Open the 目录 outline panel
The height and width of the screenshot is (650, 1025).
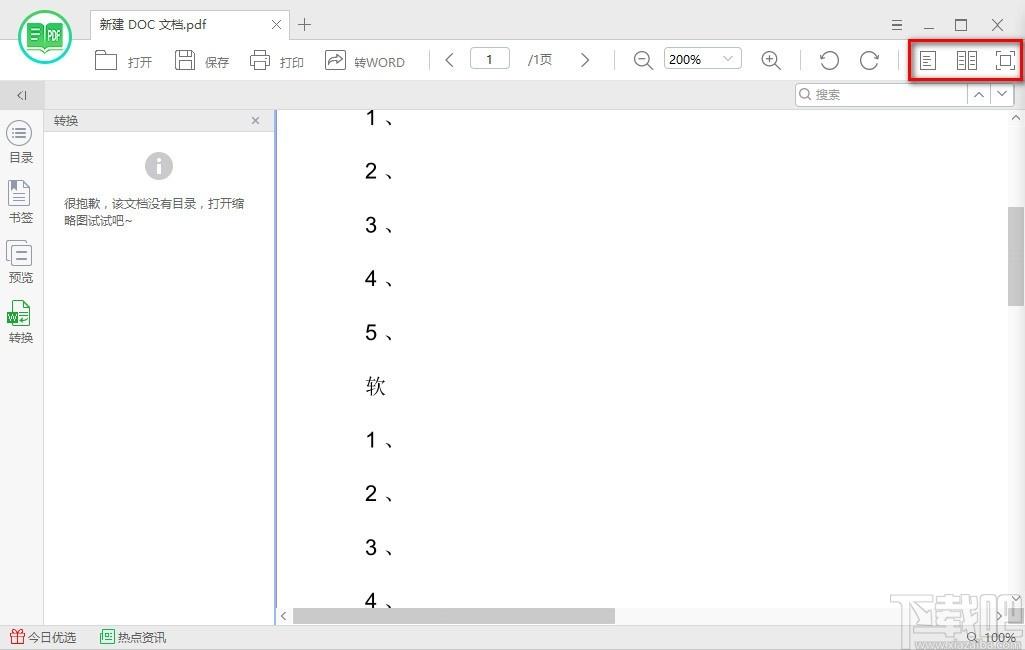tap(20, 142)
